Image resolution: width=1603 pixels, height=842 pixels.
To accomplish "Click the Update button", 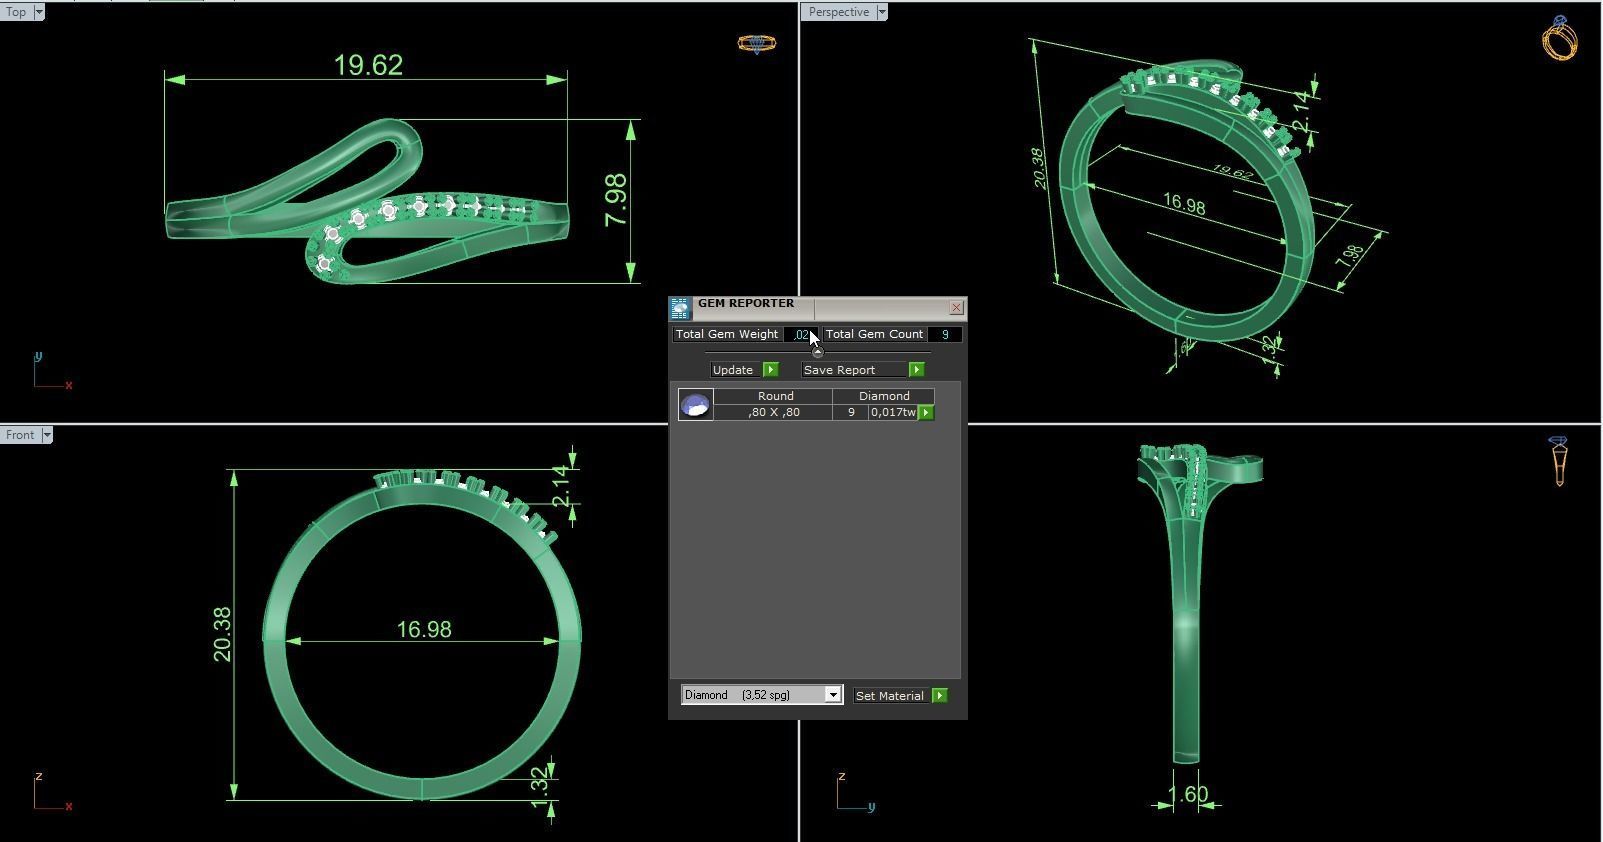I will [x=733, y=370].
